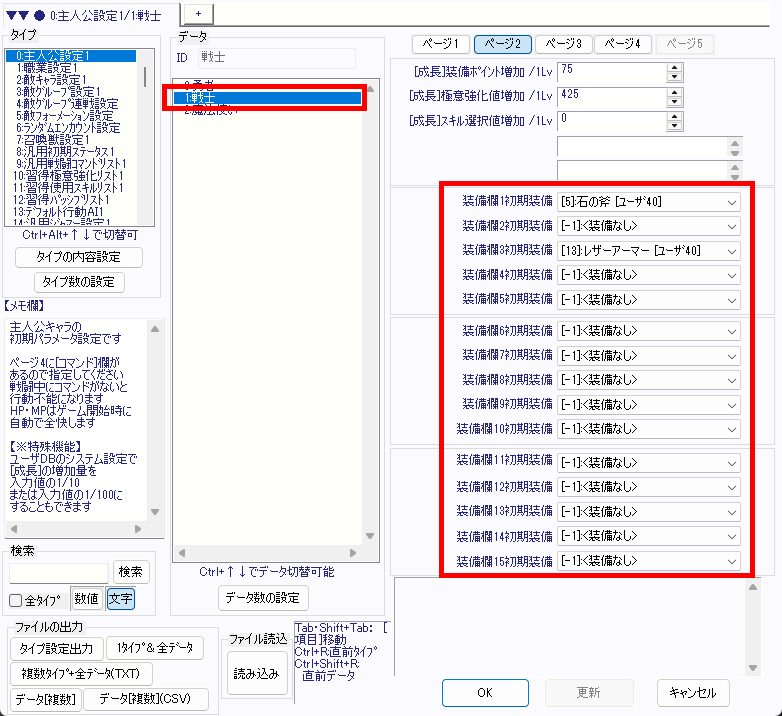Switch to the ページ1 tab
Viewport: 782px width, 716px height.
(441, 44)
